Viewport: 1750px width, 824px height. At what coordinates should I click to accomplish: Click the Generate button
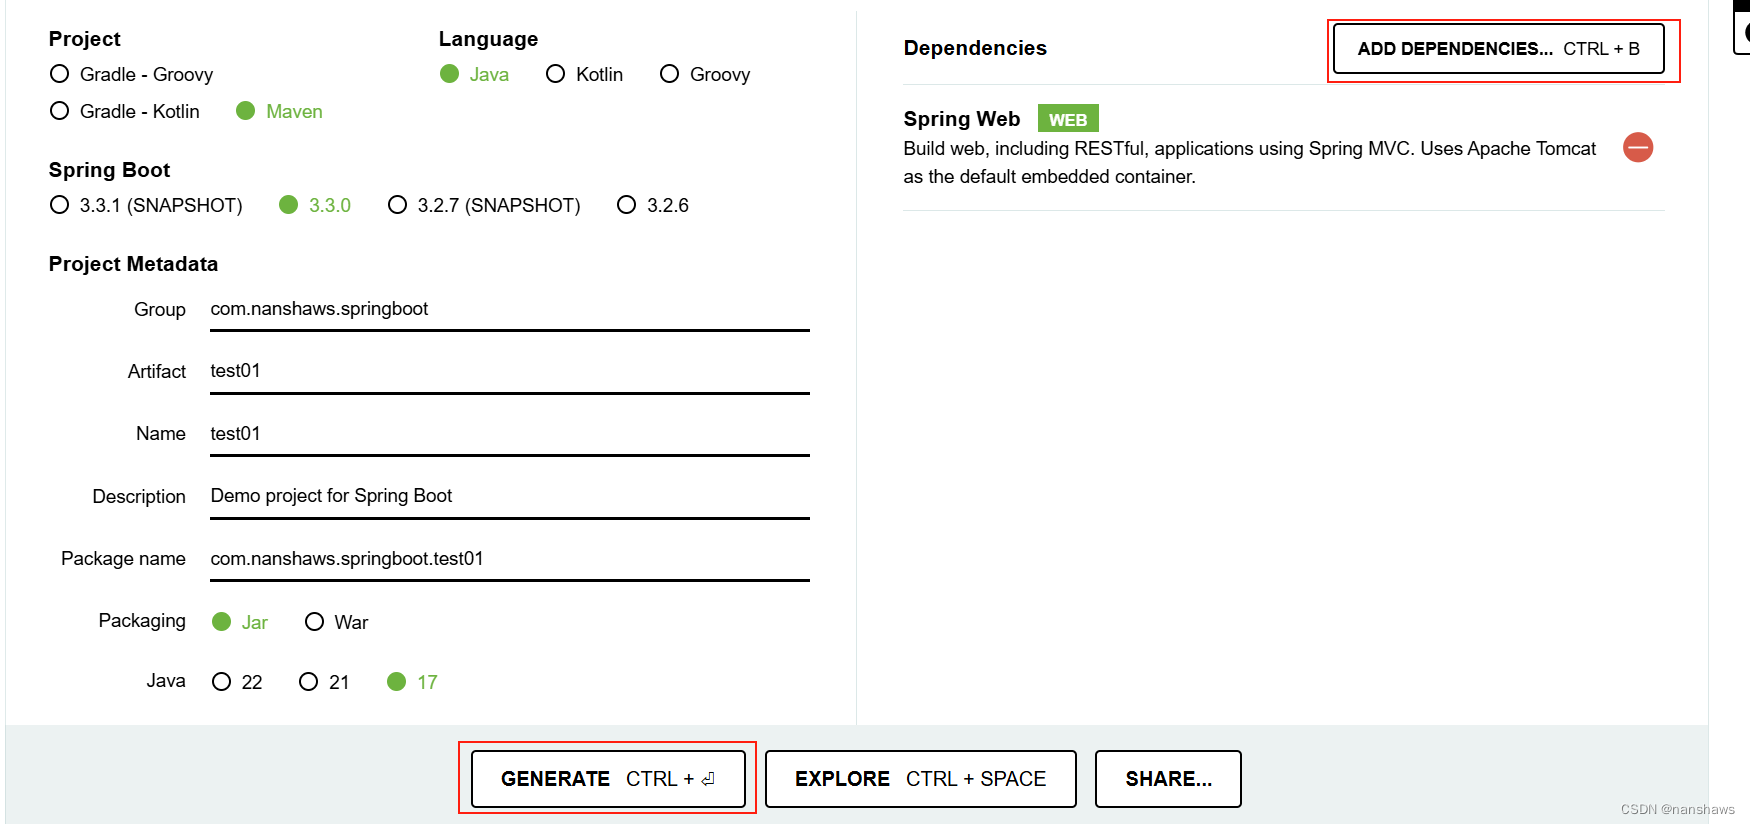pyautogui.click(x=608, y=779)
